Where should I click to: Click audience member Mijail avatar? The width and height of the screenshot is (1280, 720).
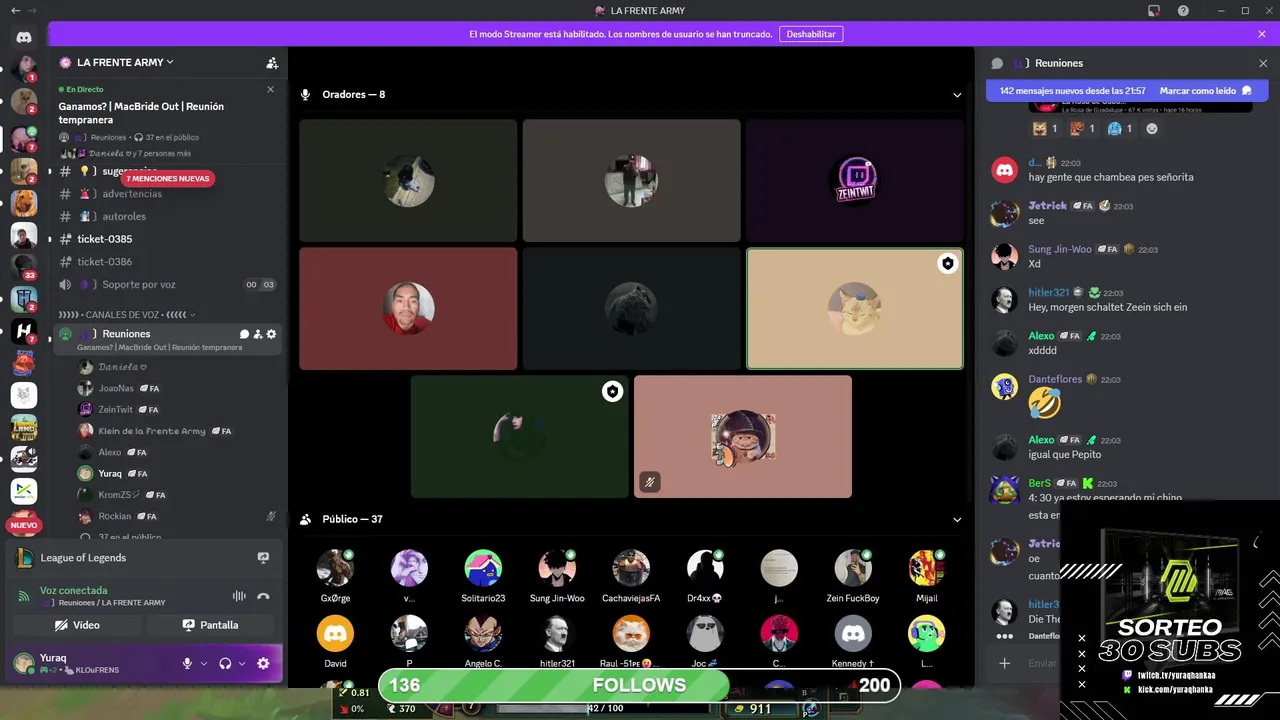927,568
